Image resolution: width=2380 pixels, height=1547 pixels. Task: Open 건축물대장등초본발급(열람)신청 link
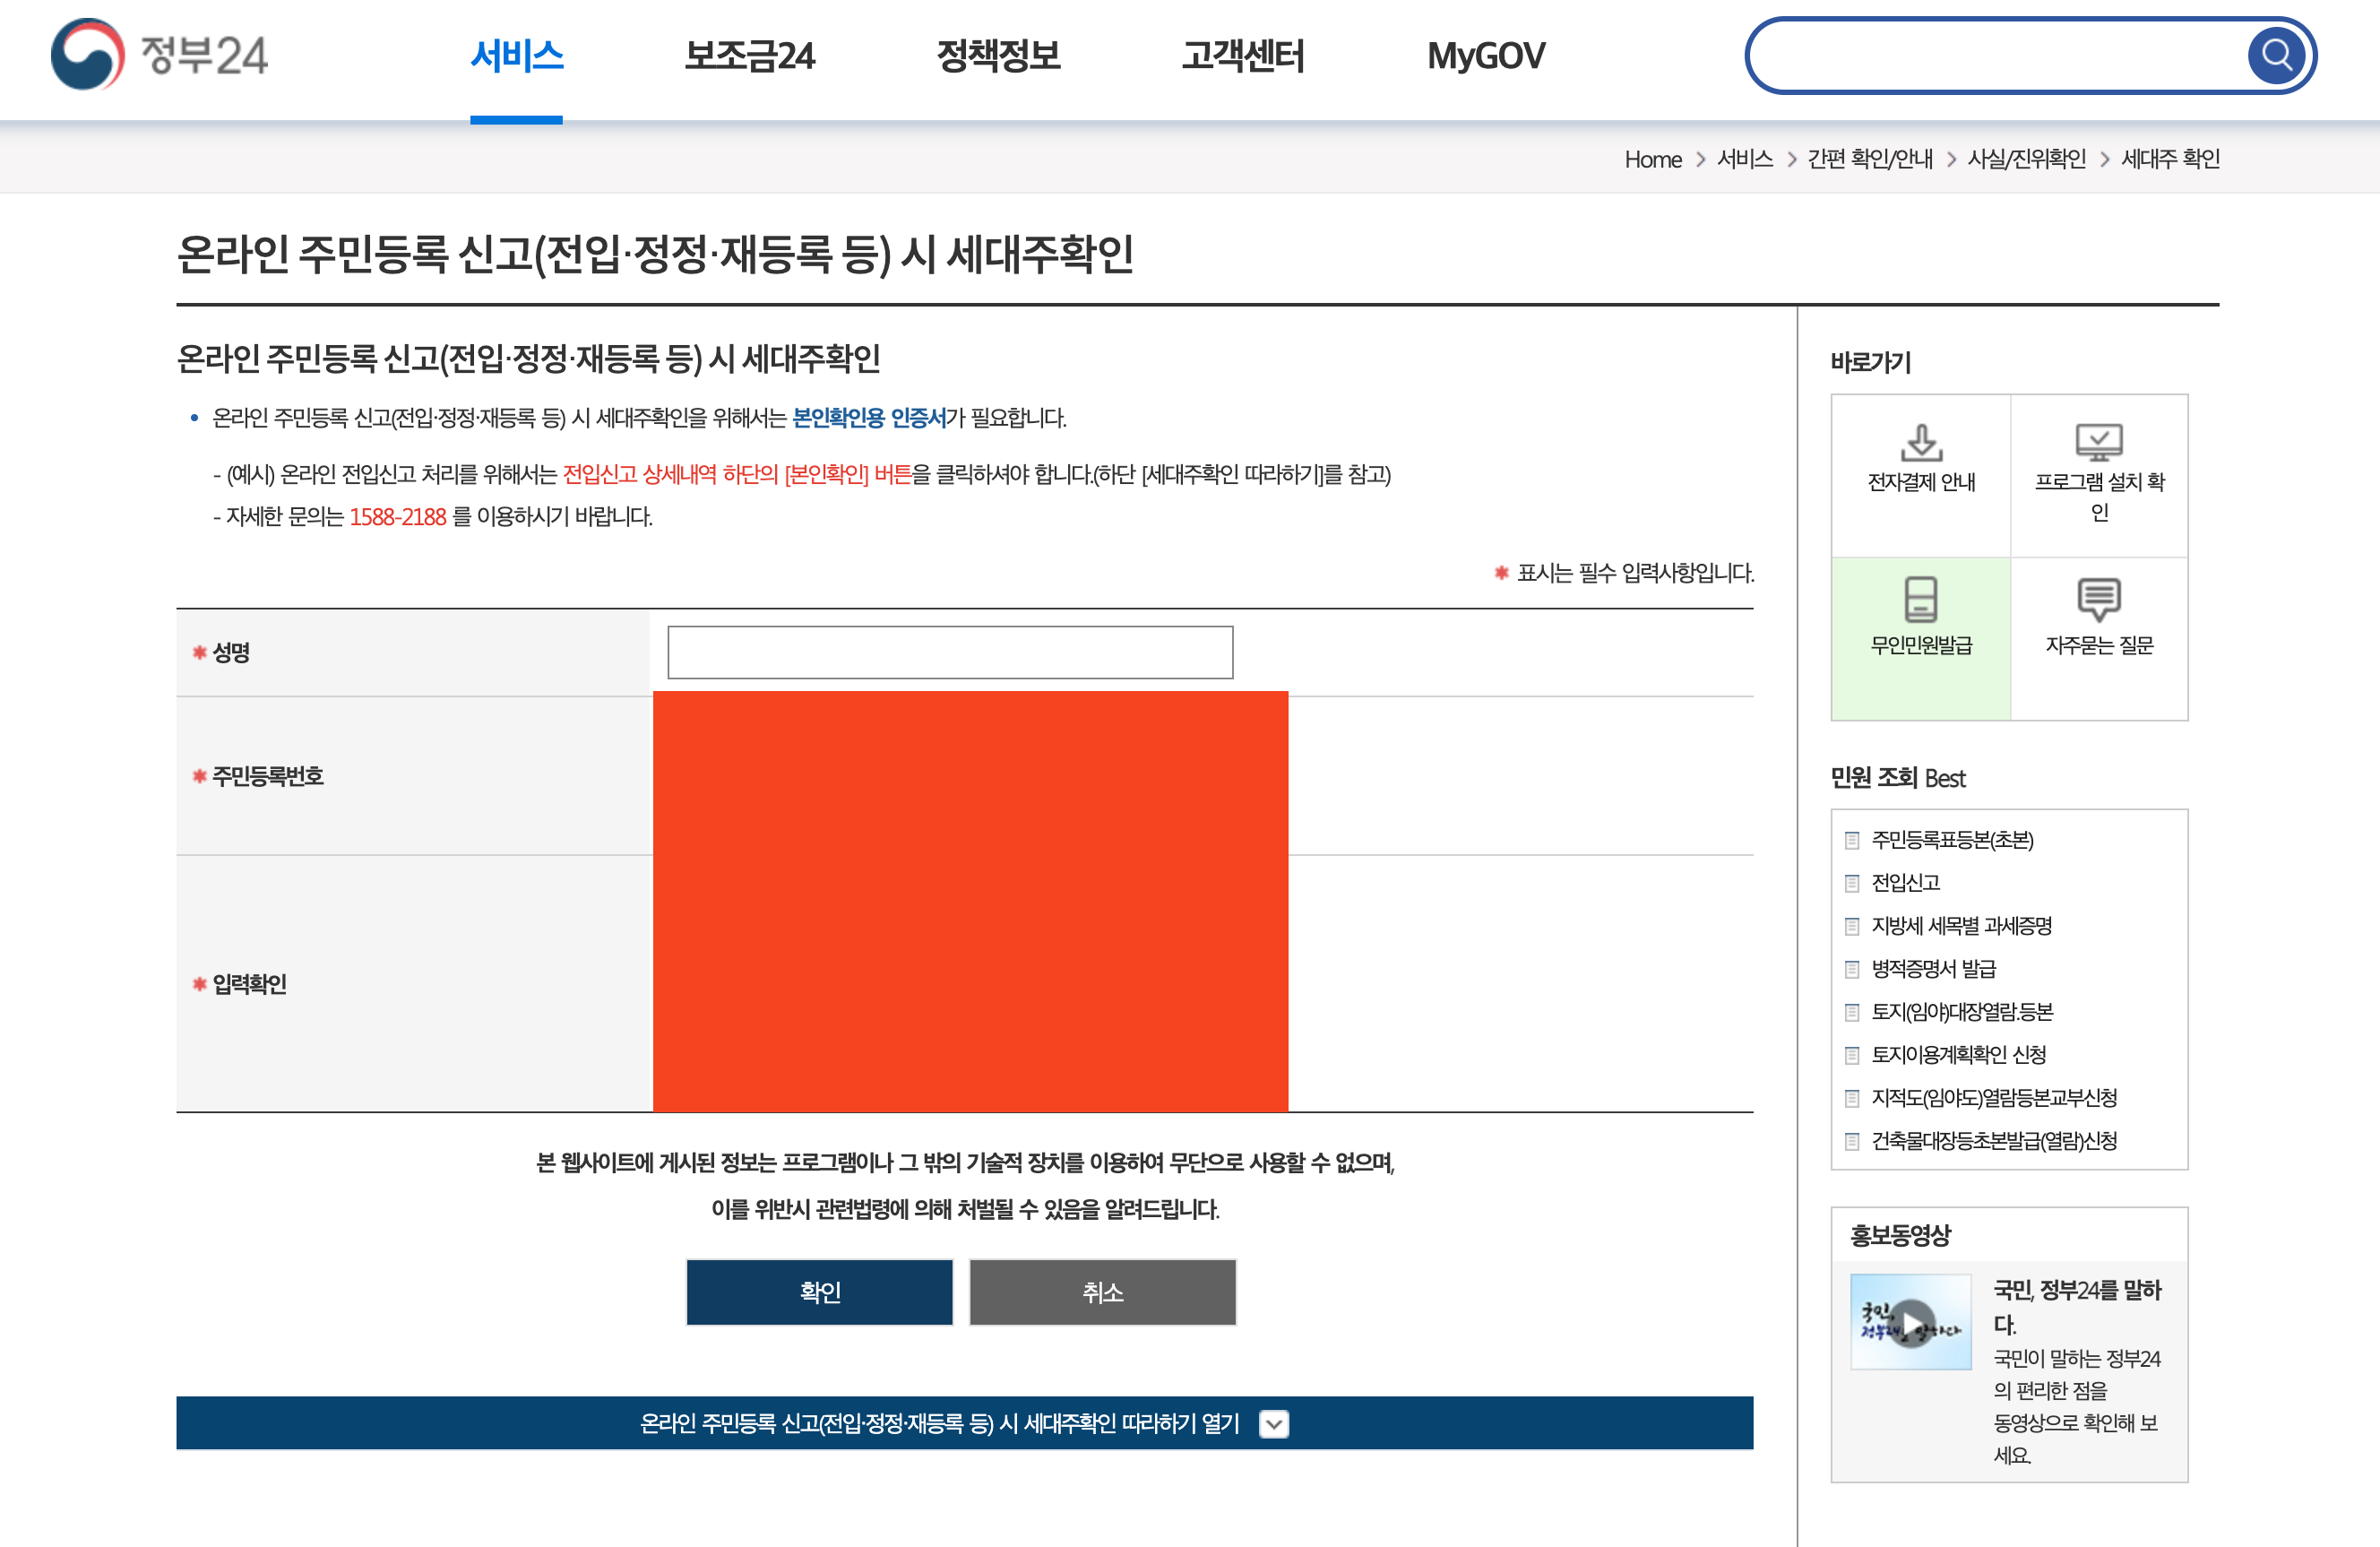[x=1994, y=1141]
